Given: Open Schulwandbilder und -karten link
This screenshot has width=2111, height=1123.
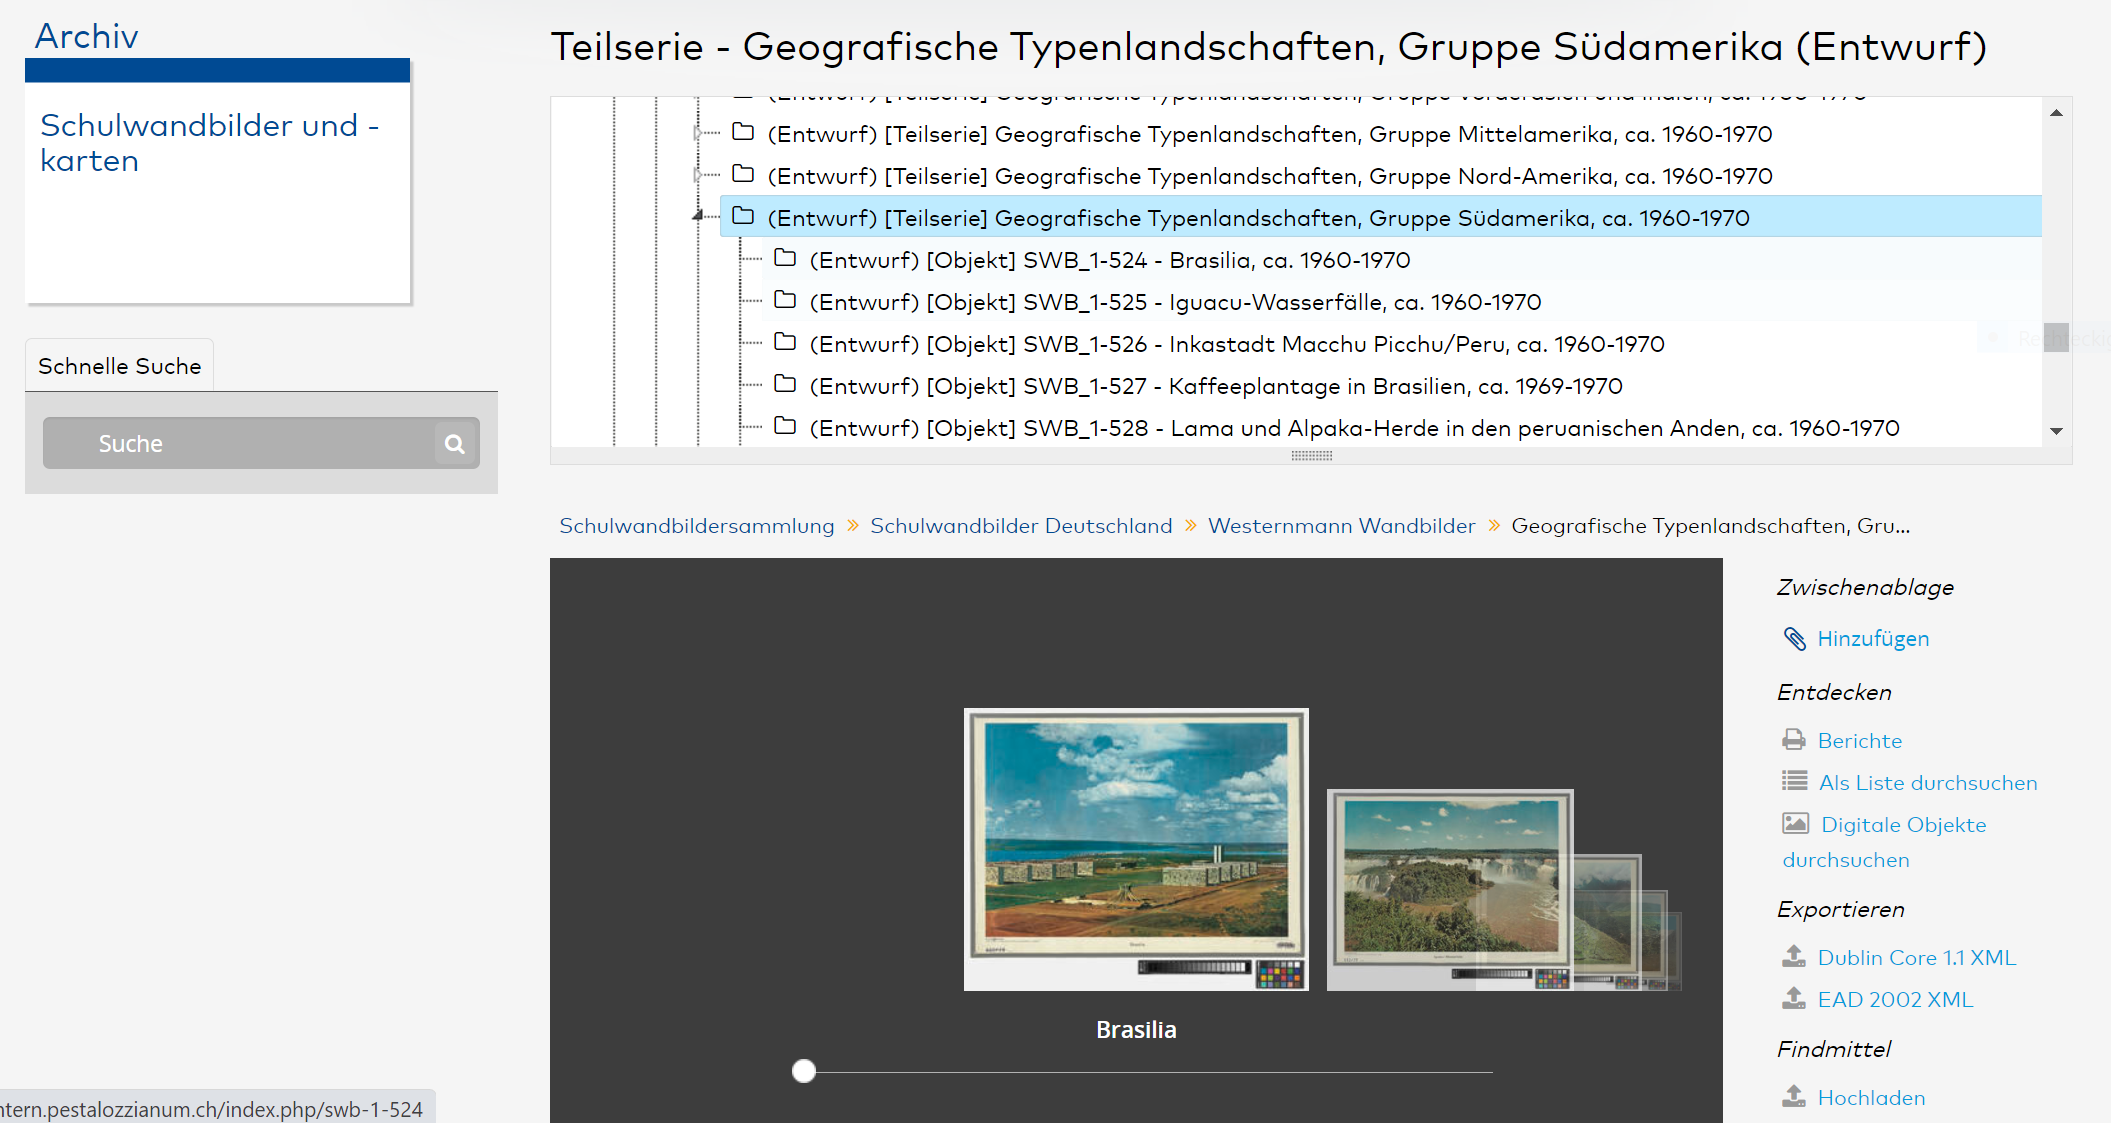Looking at the screenshot, I should pyautogui.click(x=209, y=143).
